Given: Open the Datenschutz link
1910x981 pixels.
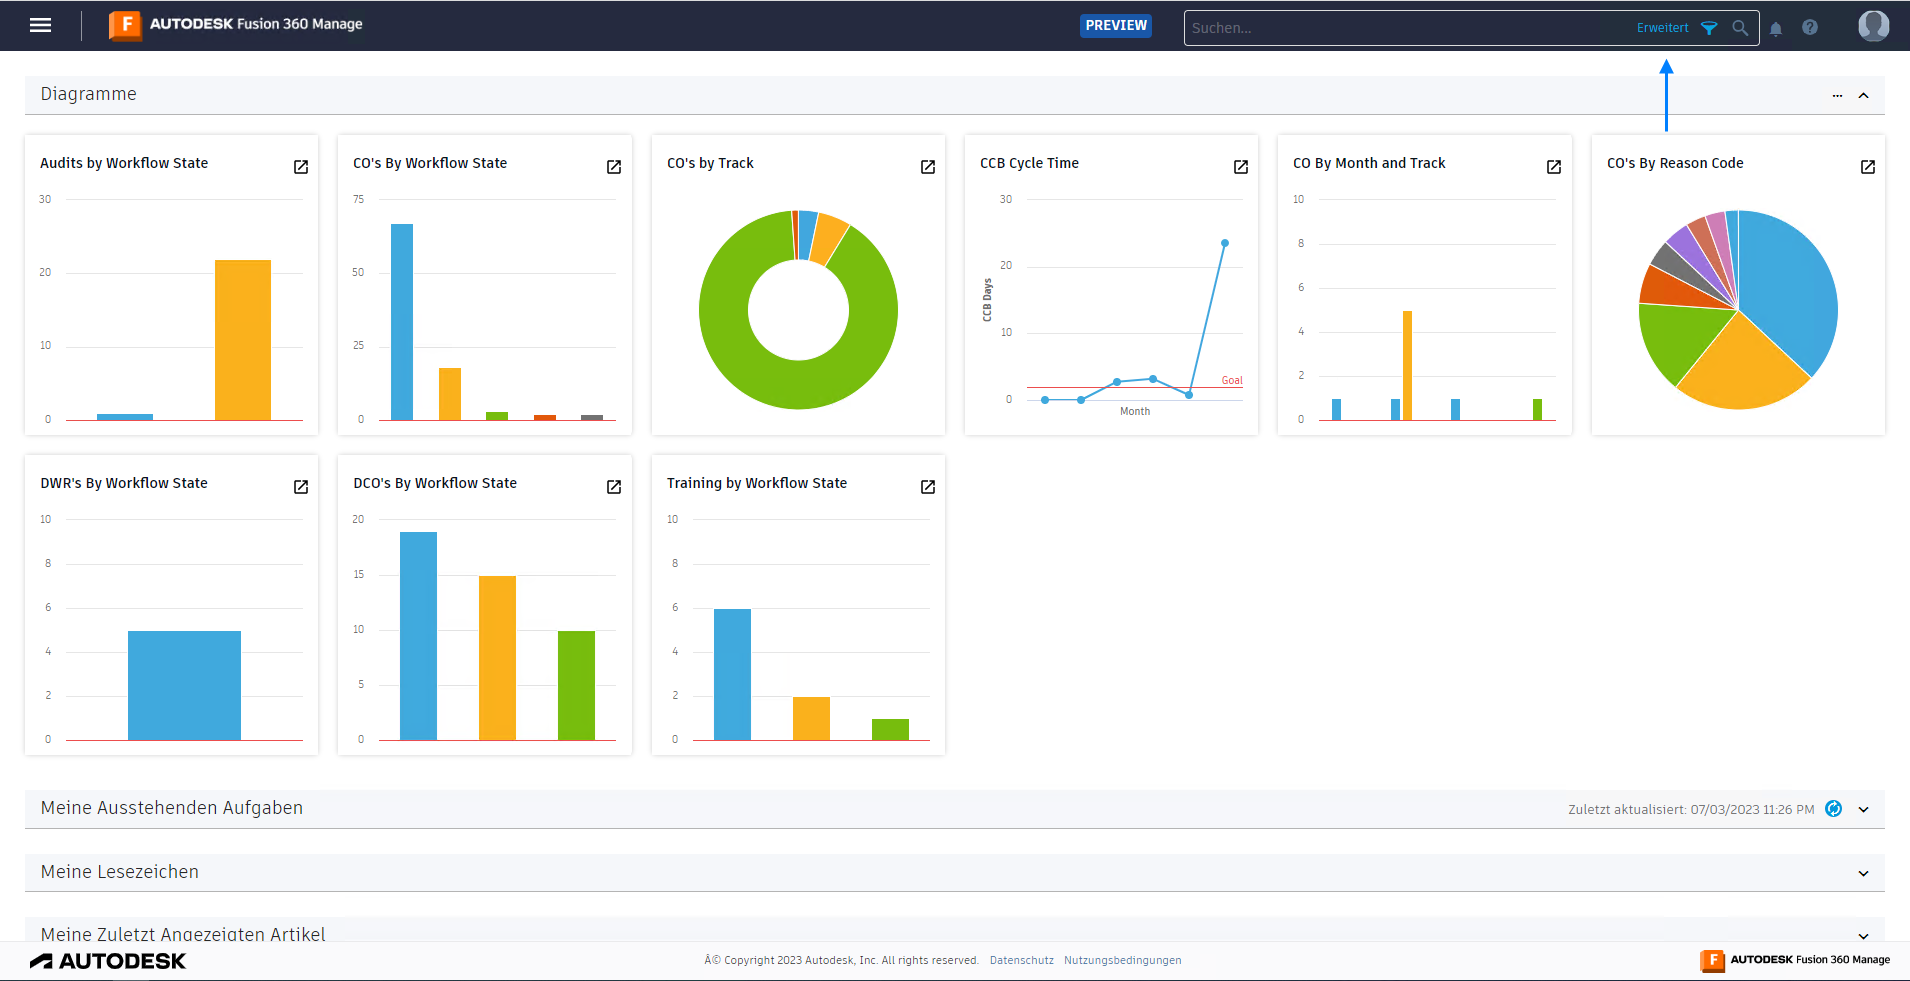Looking at the screenshot, I should [1022, 960].
